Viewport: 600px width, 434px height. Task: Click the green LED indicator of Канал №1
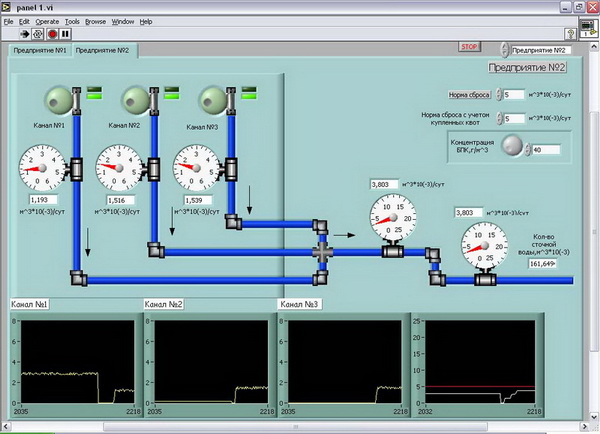click(95, 96)
